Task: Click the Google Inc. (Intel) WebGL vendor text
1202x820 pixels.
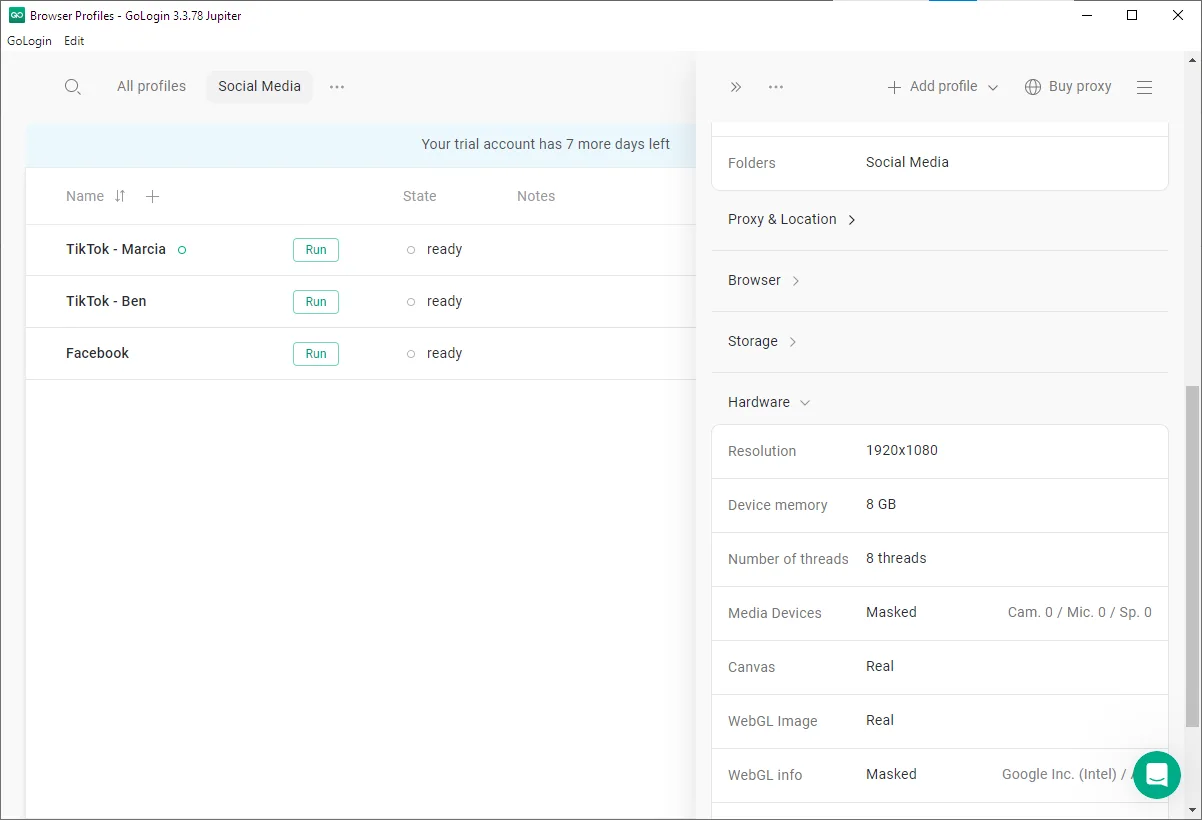Action: 1066,775
